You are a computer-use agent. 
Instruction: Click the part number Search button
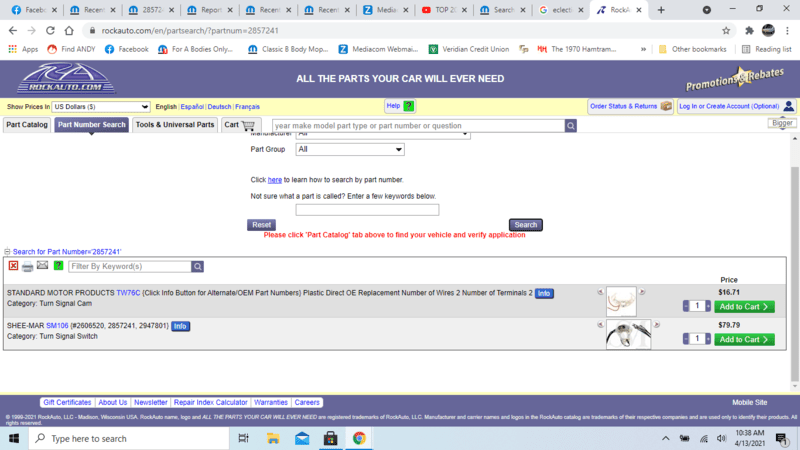(526, 225)
